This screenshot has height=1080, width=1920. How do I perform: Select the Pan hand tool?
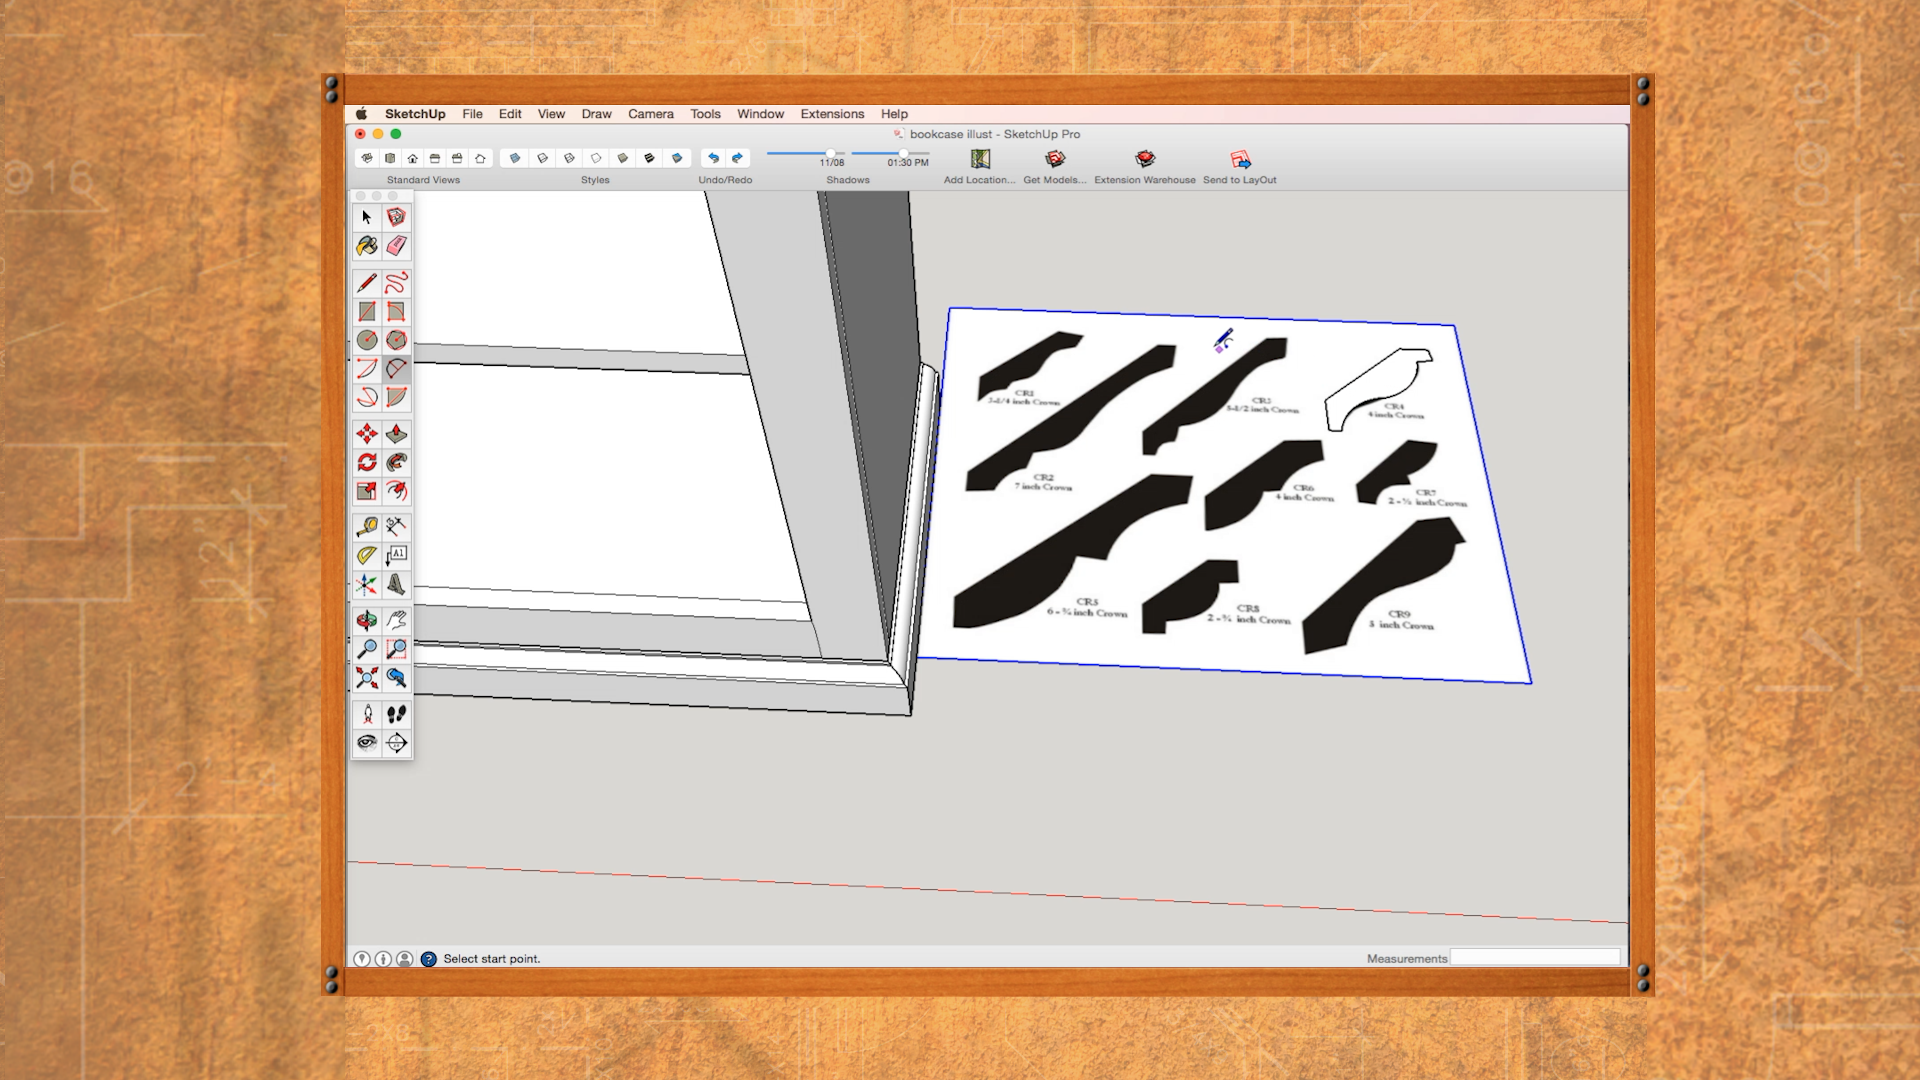(396, 620)
